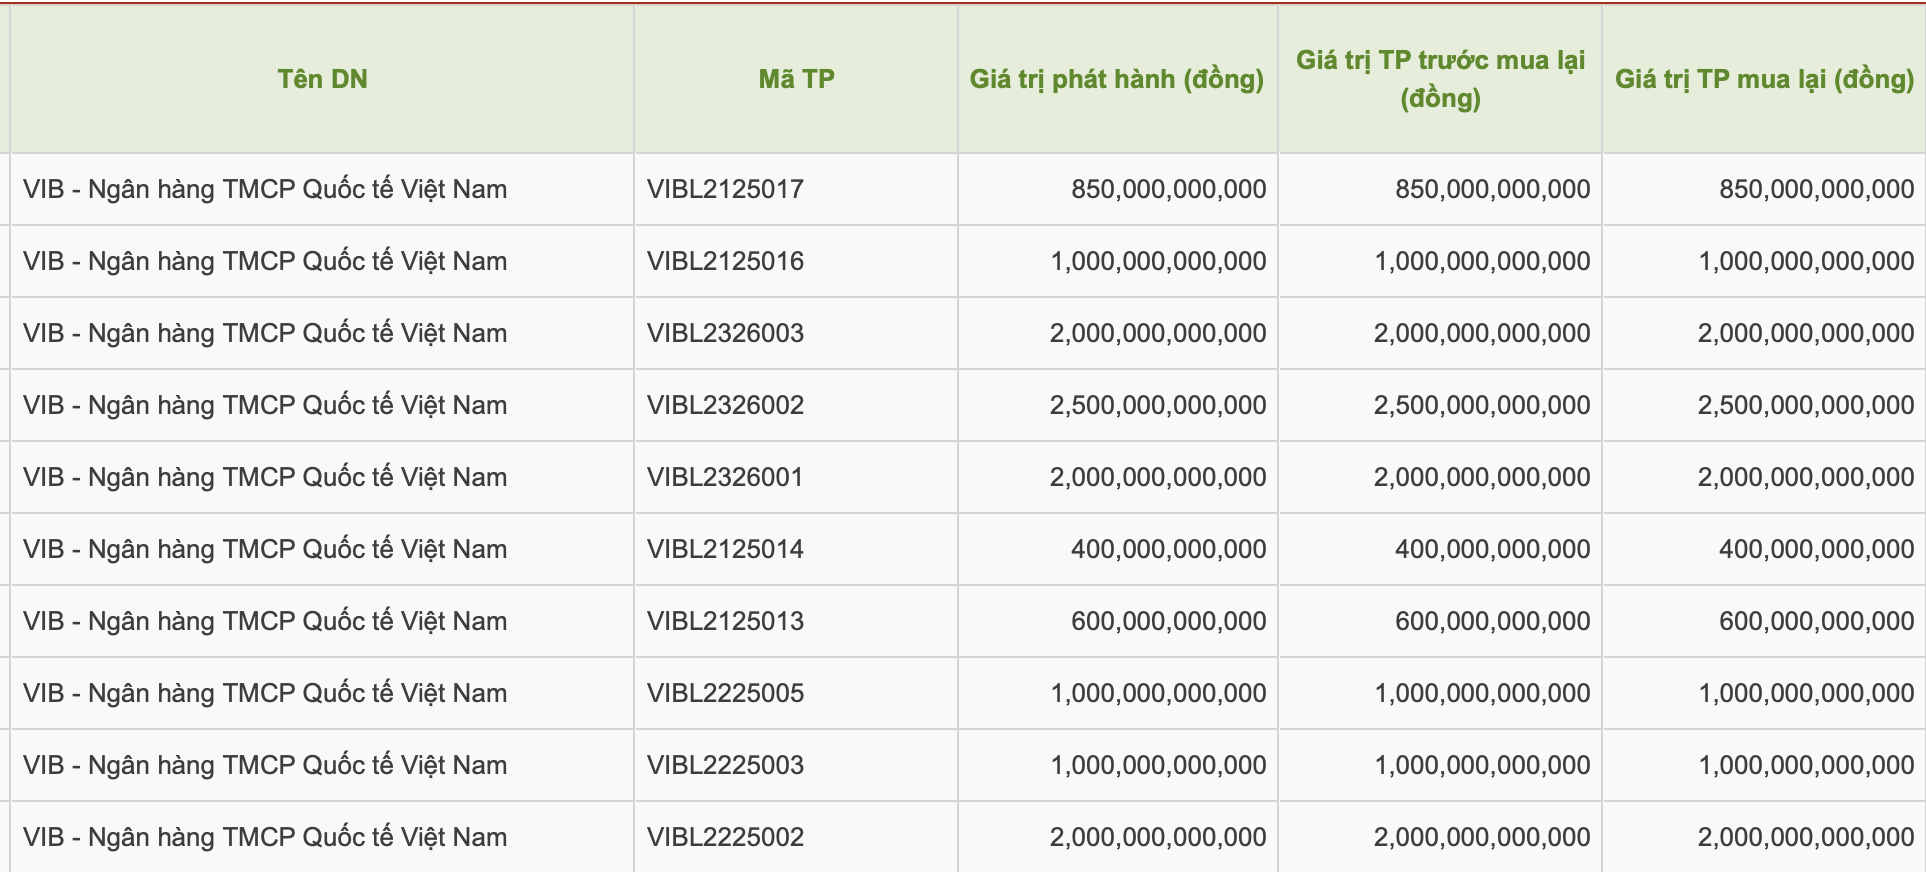Select buyback value 2,000,000,000,000 for VIBL2326003
Screen dimensions: 1926x872
1806,333
